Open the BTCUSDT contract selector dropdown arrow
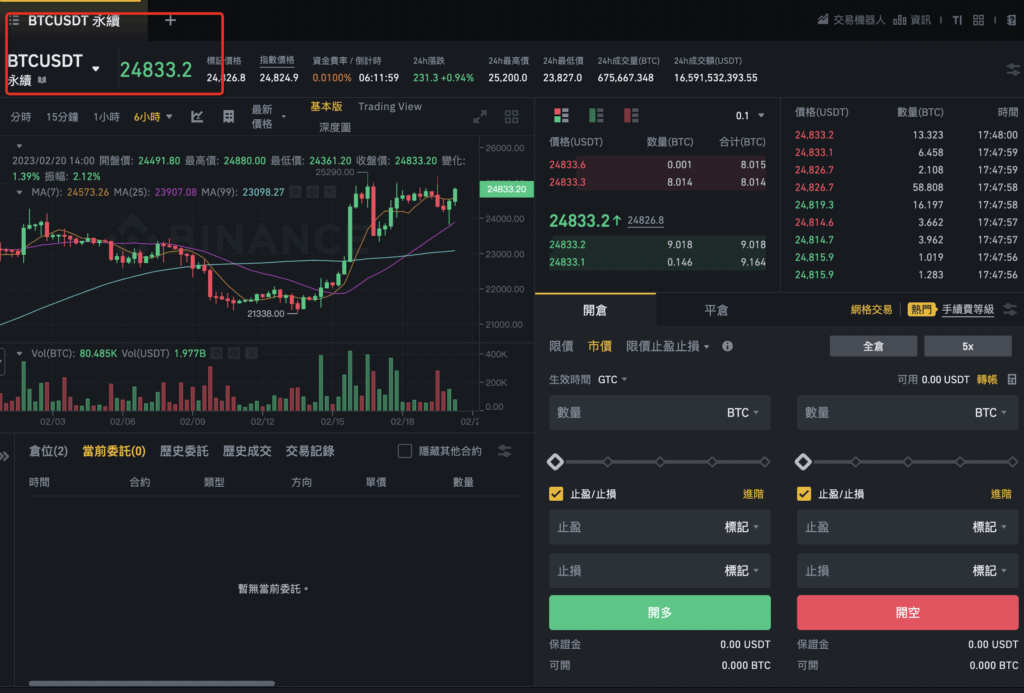 [x=95, y=69]
